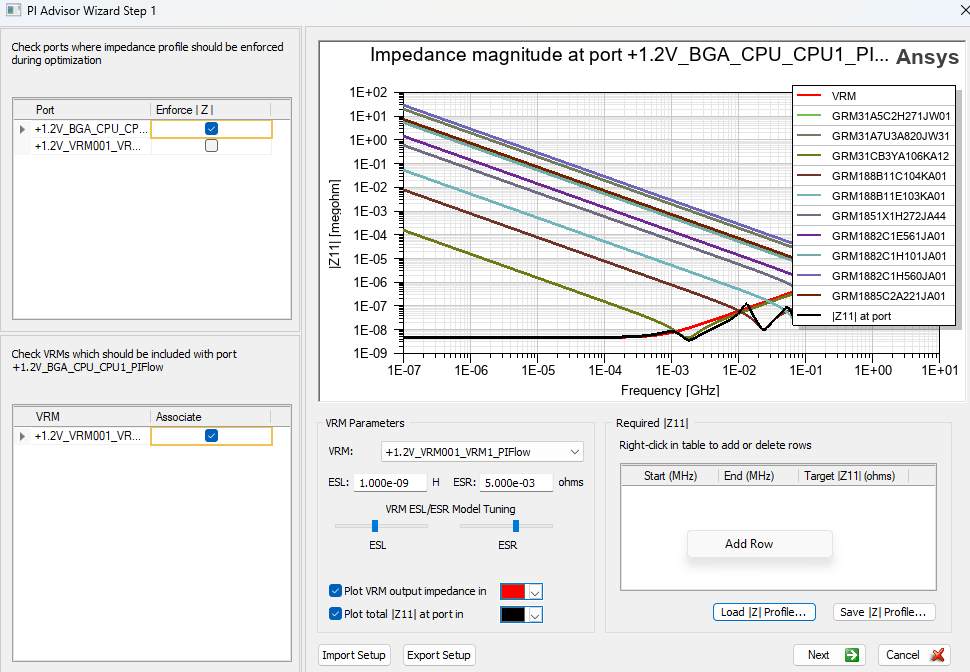Click the green arrow icon on Next
970x672 pixels.
click(x=852, y=655)
